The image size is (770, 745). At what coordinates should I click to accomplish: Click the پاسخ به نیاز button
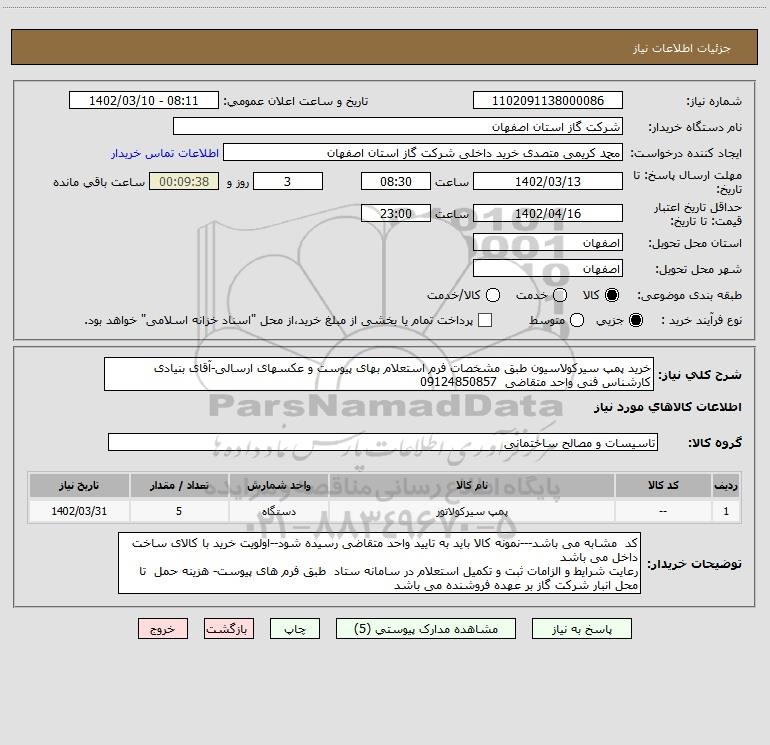581,629
